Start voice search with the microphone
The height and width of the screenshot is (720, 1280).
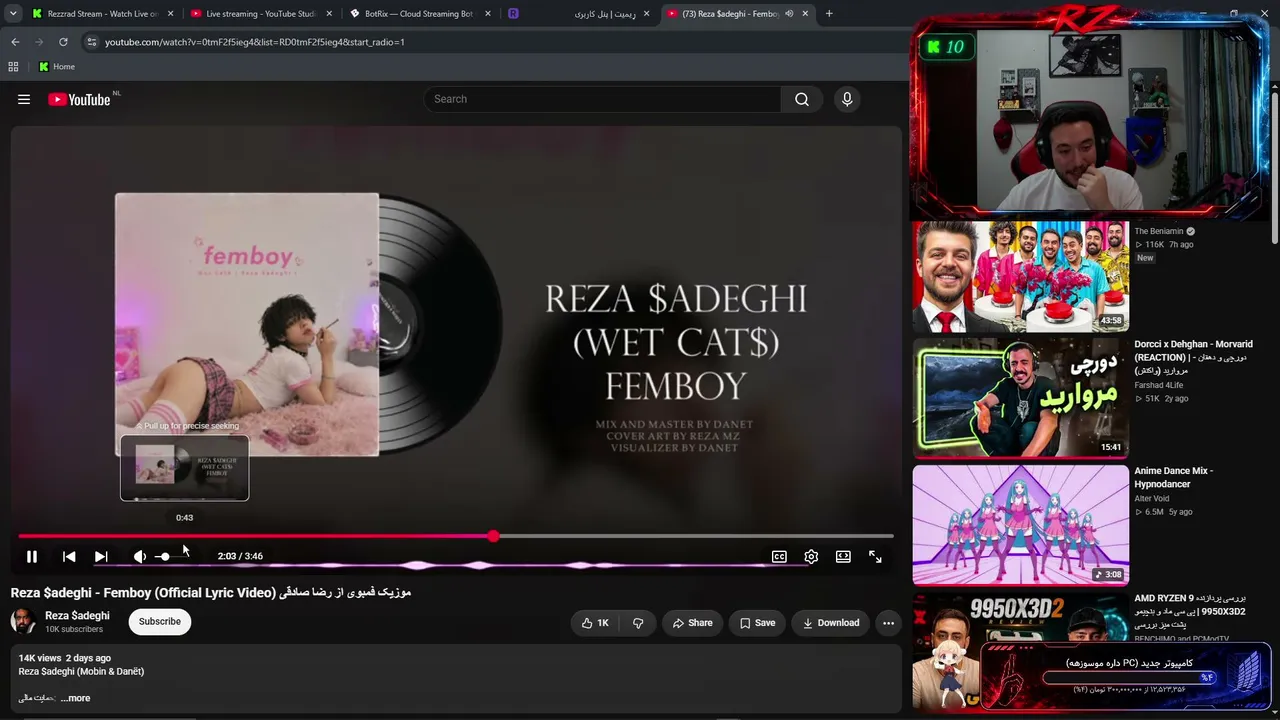pyautogui.click(x=847, y=99)
